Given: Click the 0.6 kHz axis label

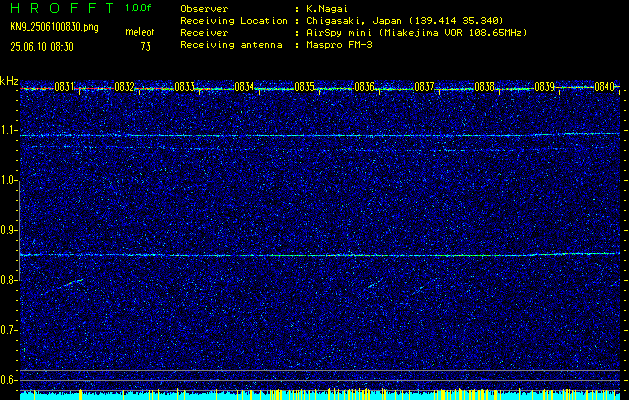Looking at the screenshot, I should (9, 380).
